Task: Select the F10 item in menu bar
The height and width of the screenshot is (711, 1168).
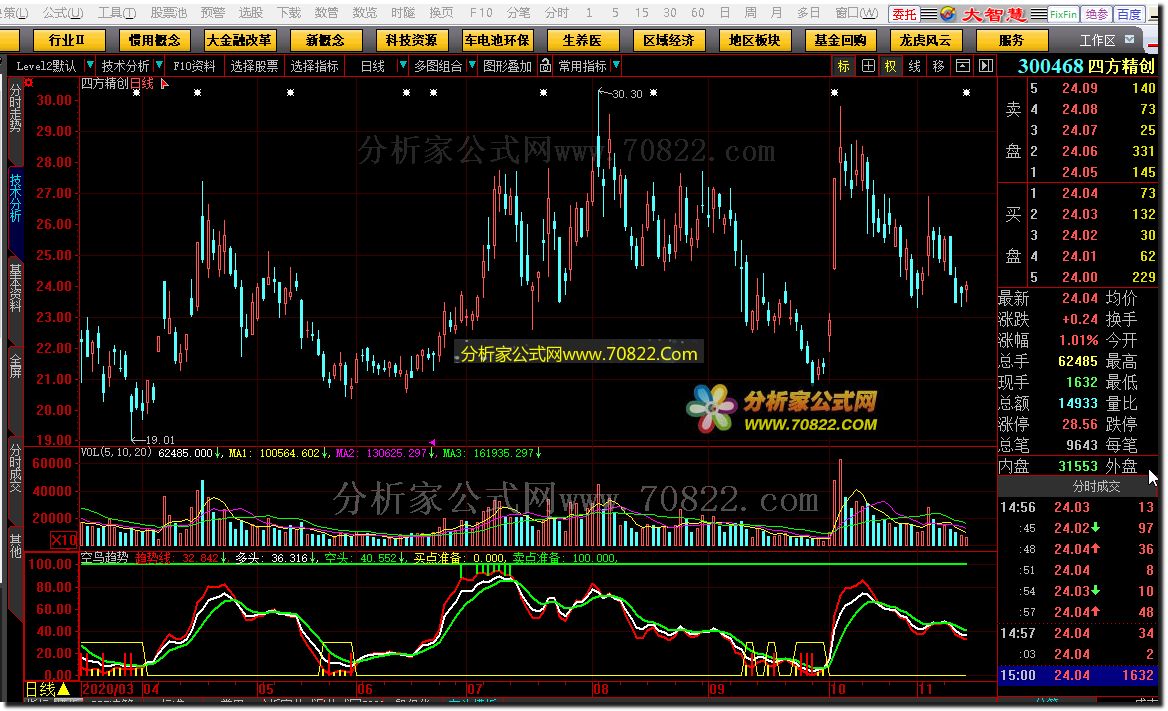Action: click(x=480, y=13)
